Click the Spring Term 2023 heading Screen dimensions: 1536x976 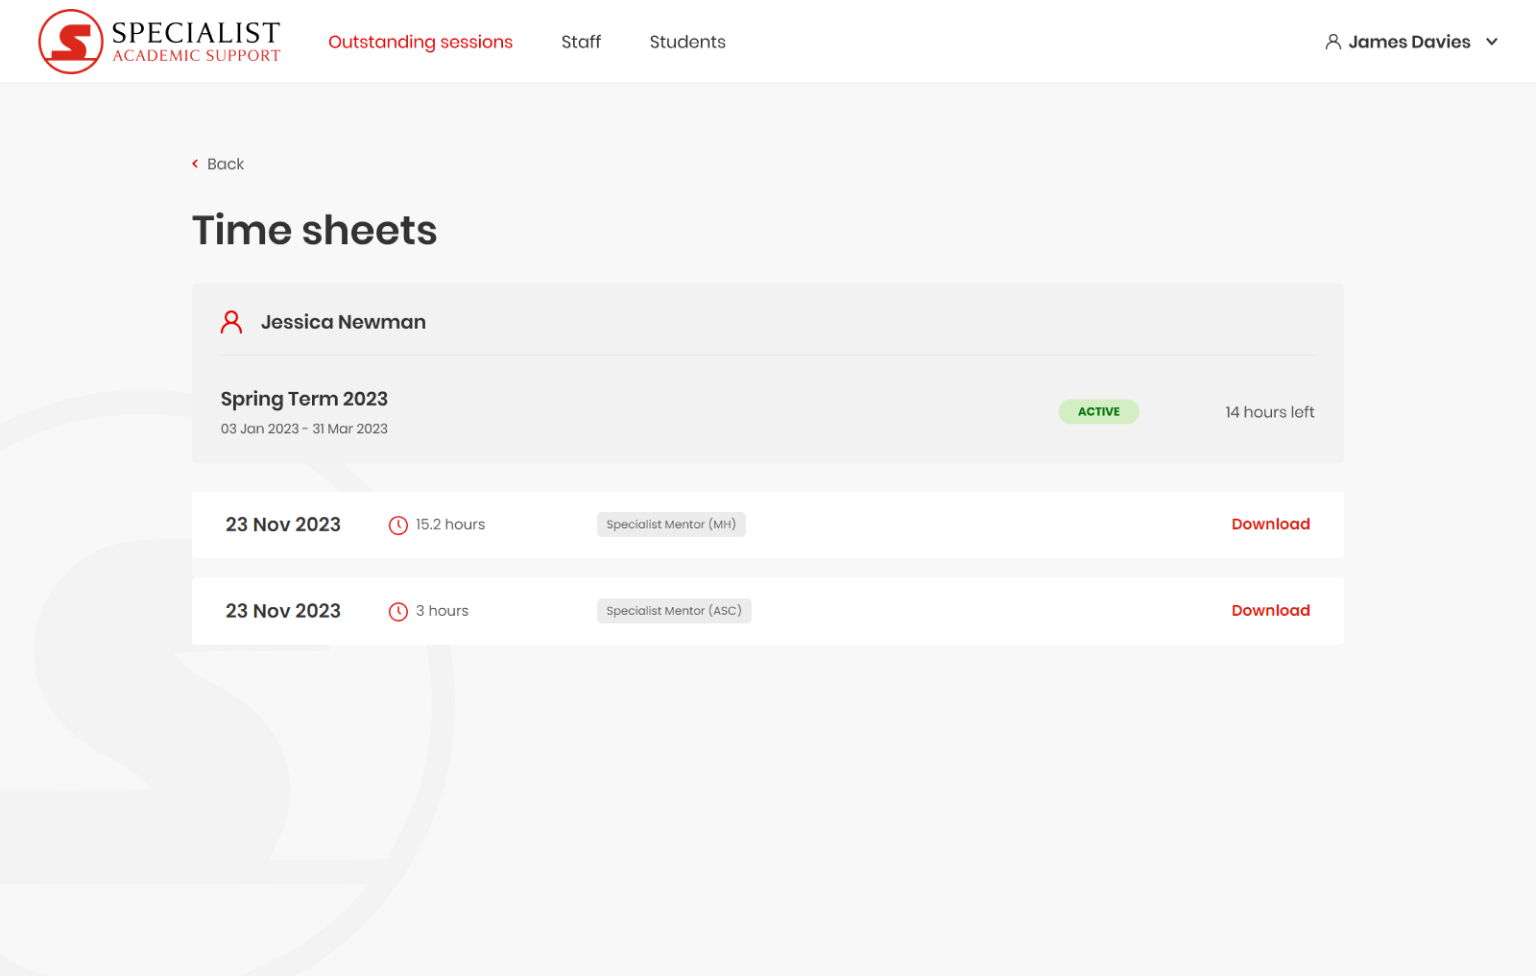pos(304,399)
